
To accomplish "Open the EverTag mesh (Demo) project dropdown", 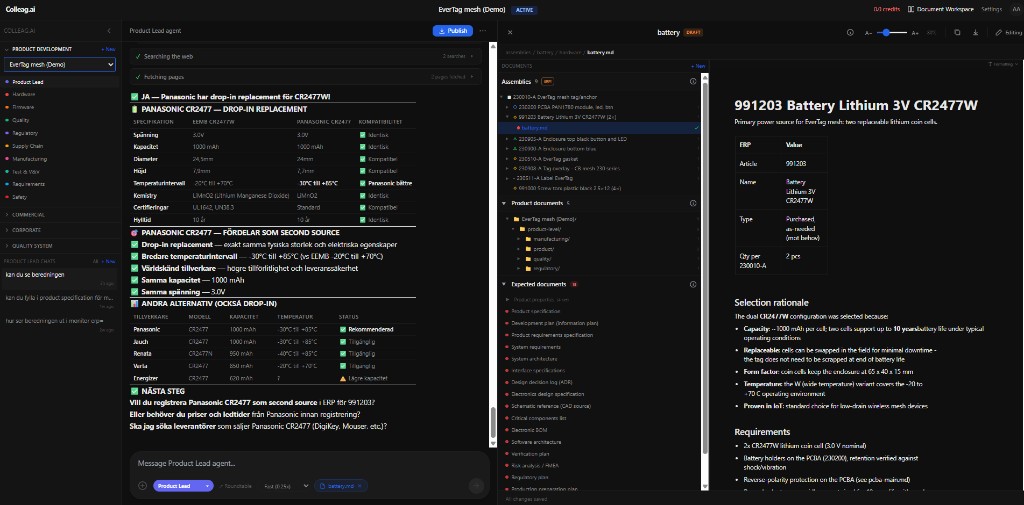I will tap(60, 65).
